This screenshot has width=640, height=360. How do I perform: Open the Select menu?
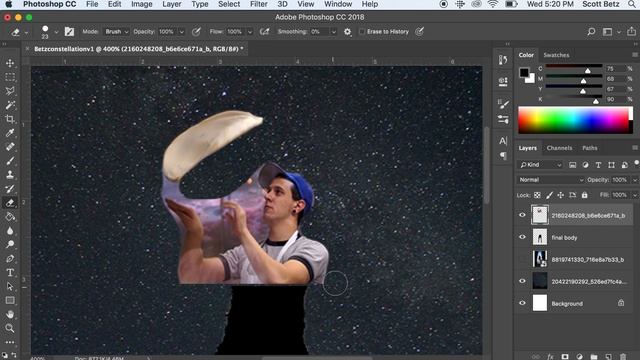(229, 4)
